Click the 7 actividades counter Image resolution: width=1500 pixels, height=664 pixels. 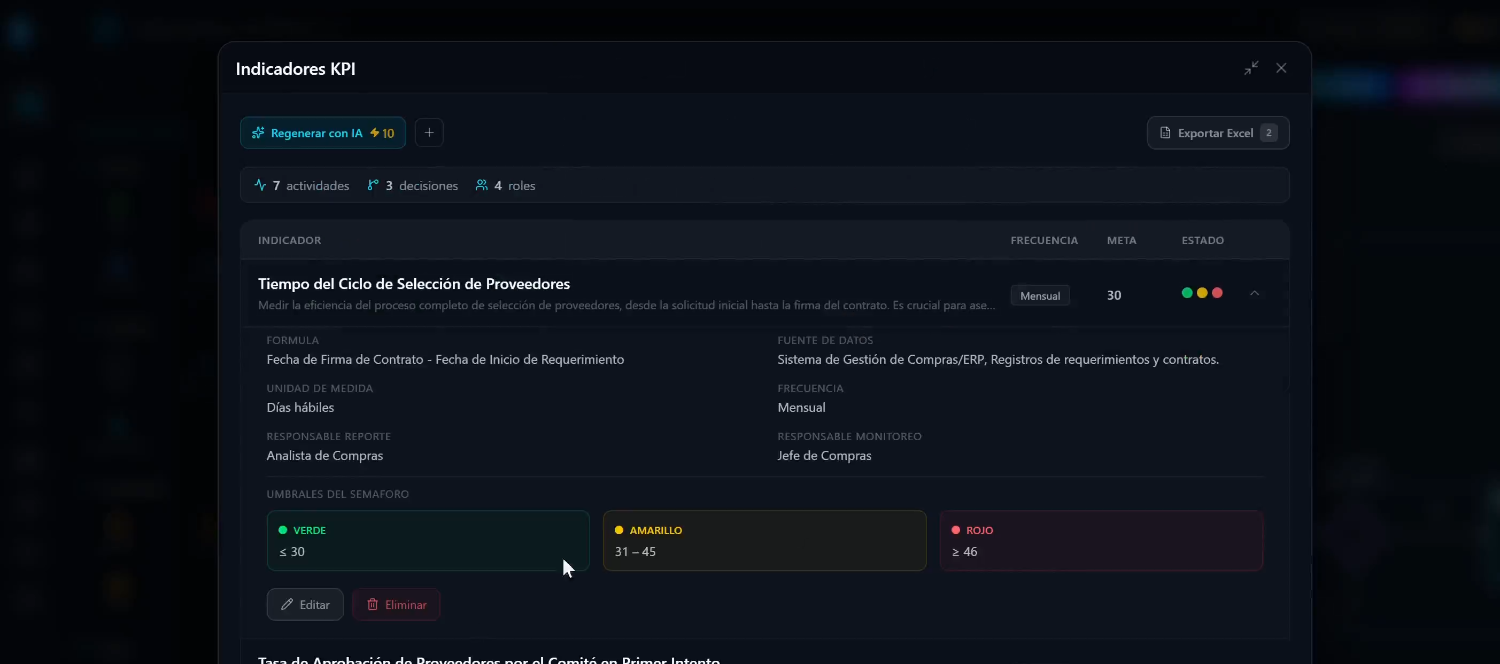pyautogui.click(x=302, y=185)
